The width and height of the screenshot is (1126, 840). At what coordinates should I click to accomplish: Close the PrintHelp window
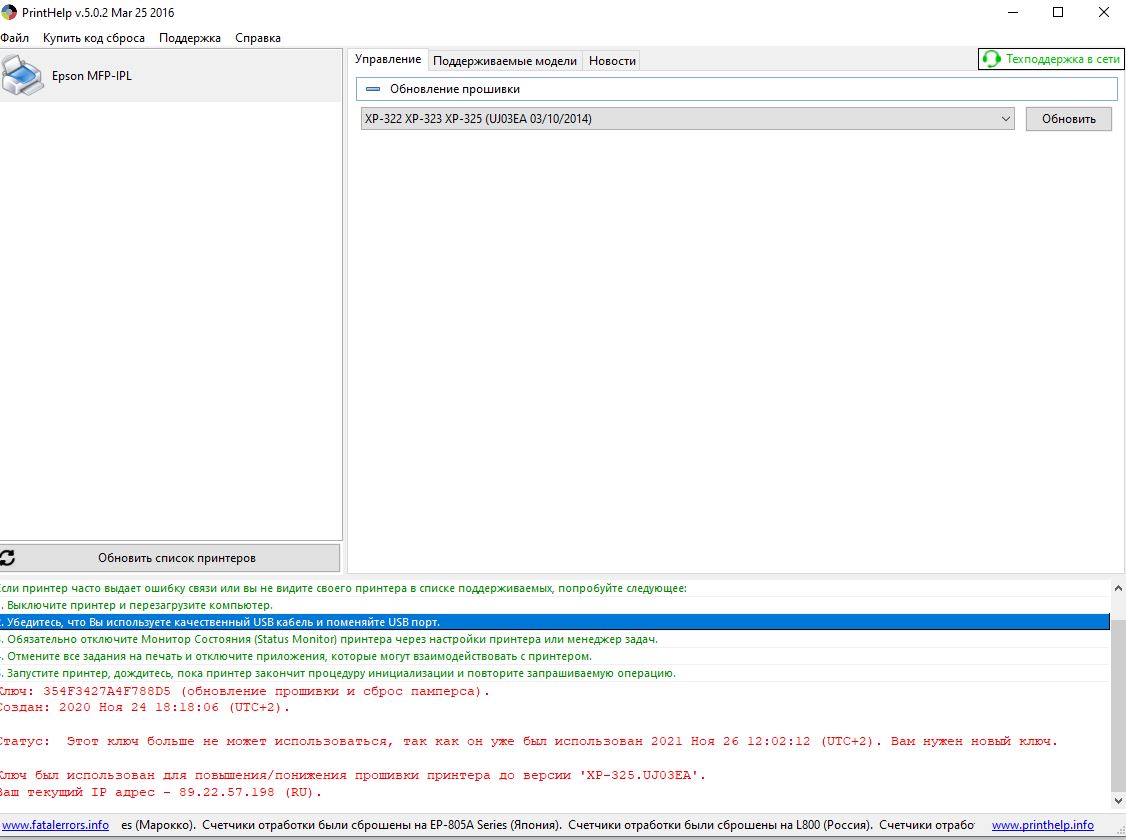(1104, 12)
